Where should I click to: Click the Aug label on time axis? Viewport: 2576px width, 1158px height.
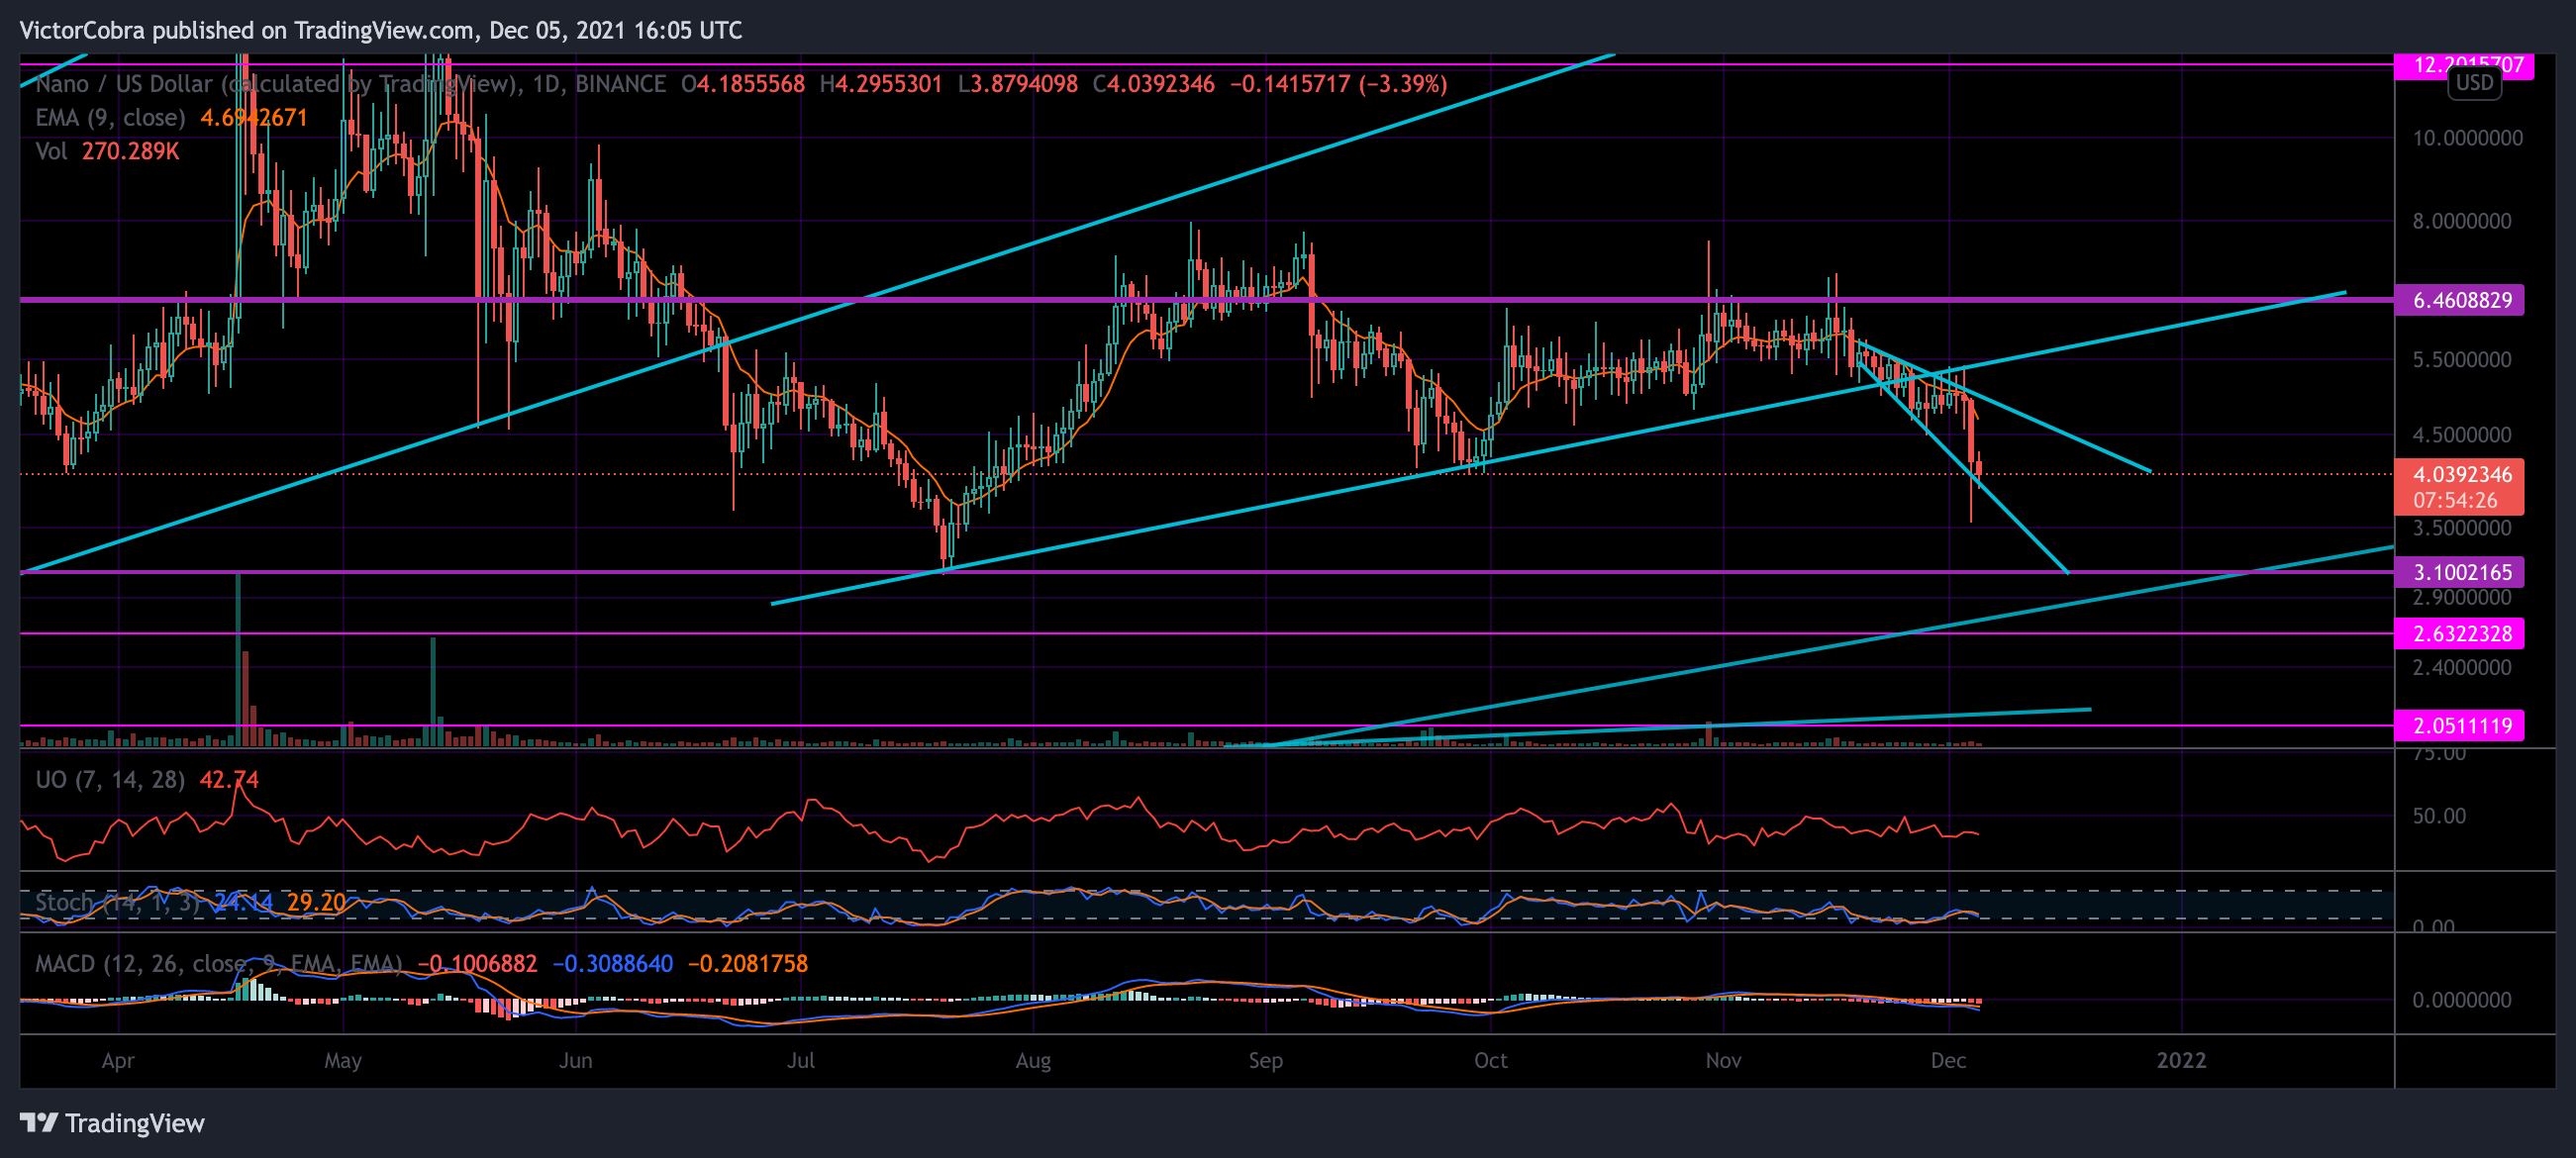(1033, 1060)
